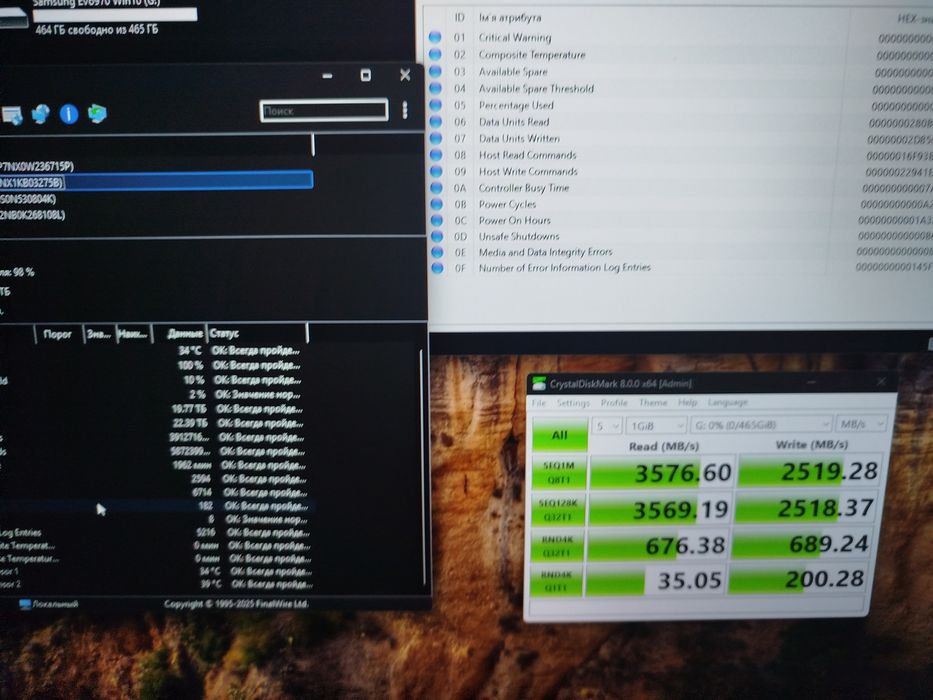
Task: Open the Profile menu in CrystalDiskMark
Action: pyautogui.click(x=614, y=403)
